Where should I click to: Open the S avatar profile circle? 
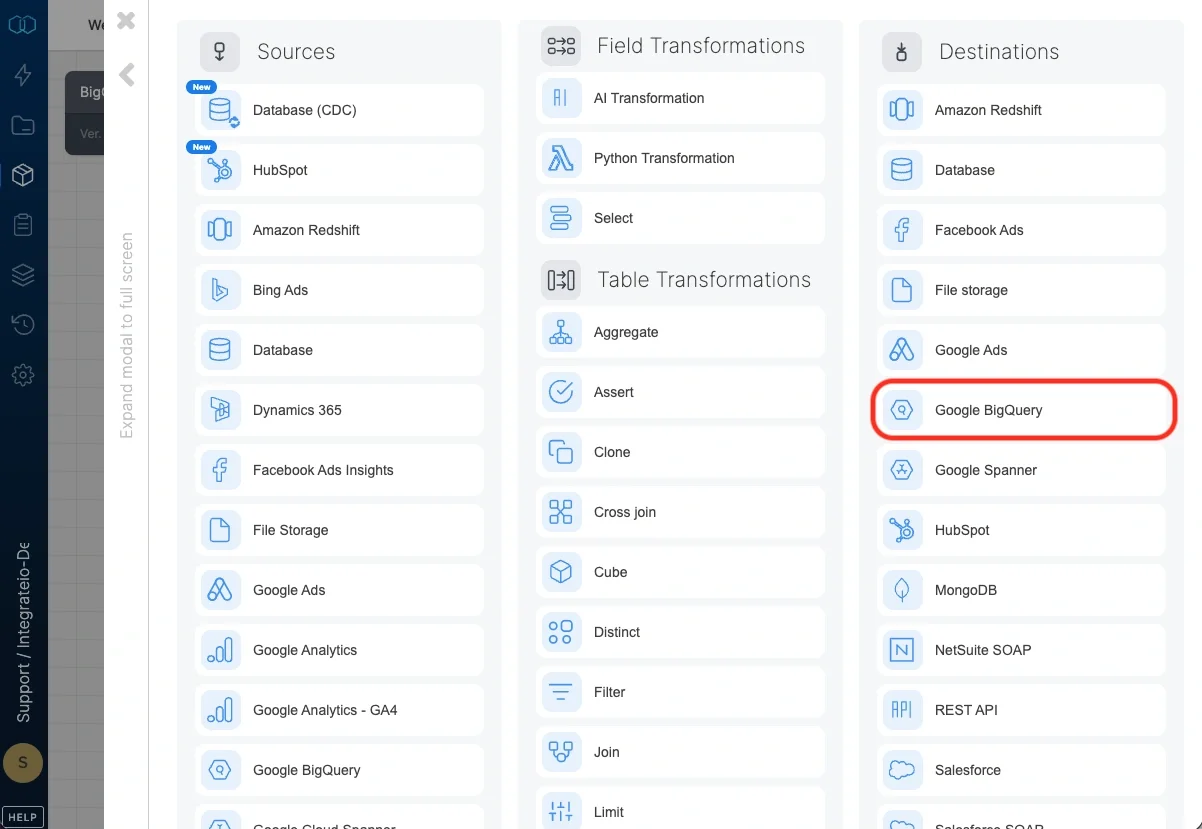[23, 763]
